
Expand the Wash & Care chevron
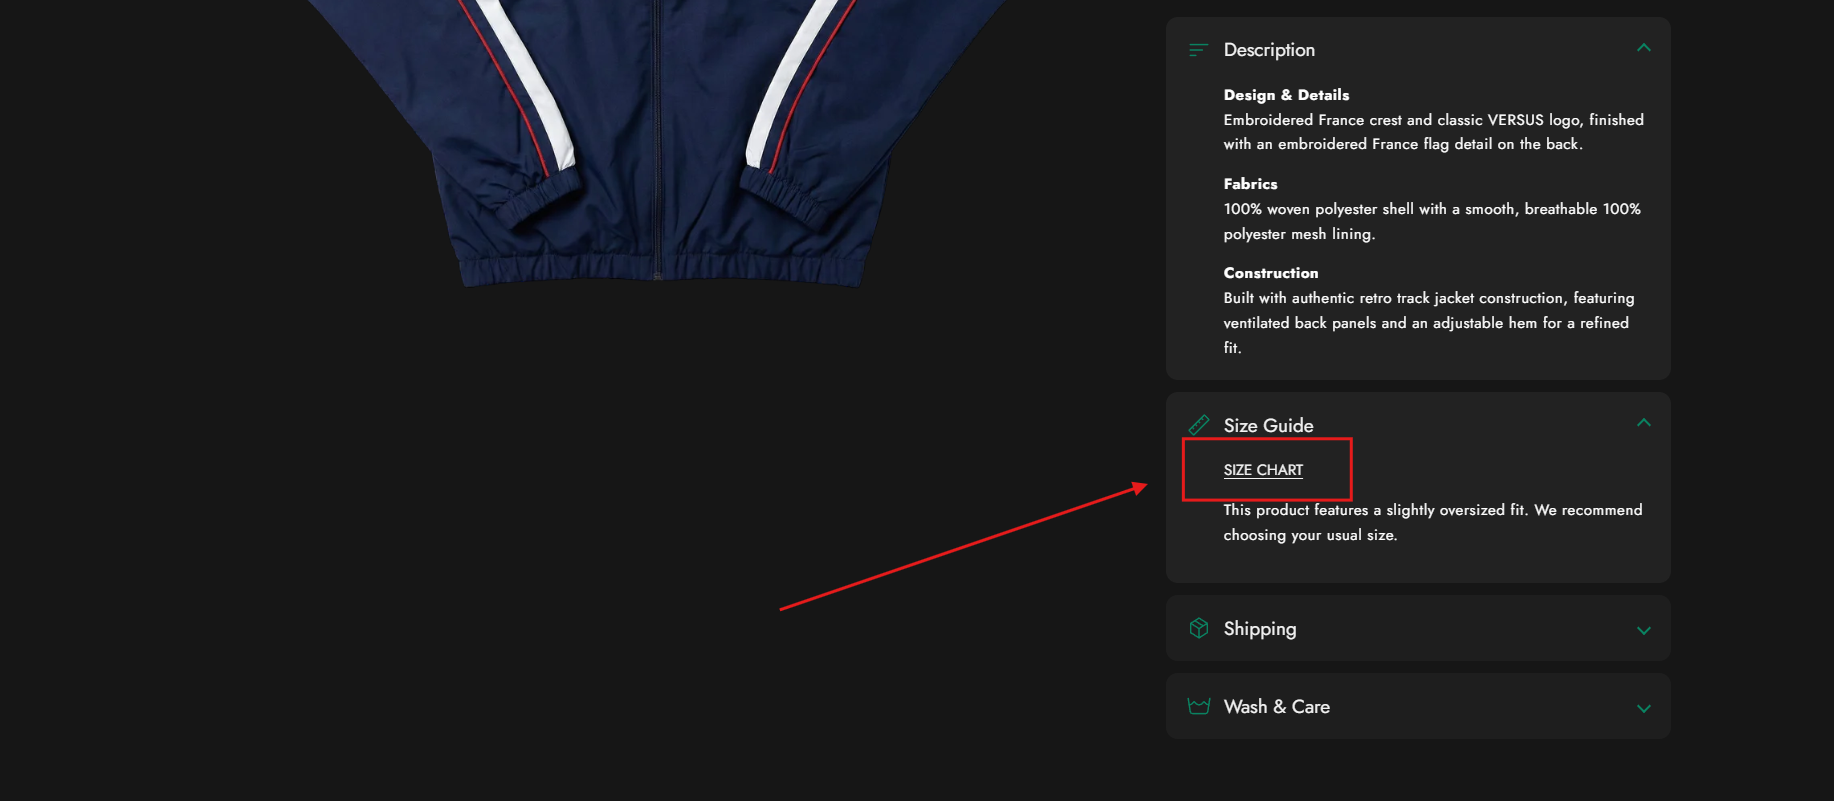click(x=1643, y=708)
